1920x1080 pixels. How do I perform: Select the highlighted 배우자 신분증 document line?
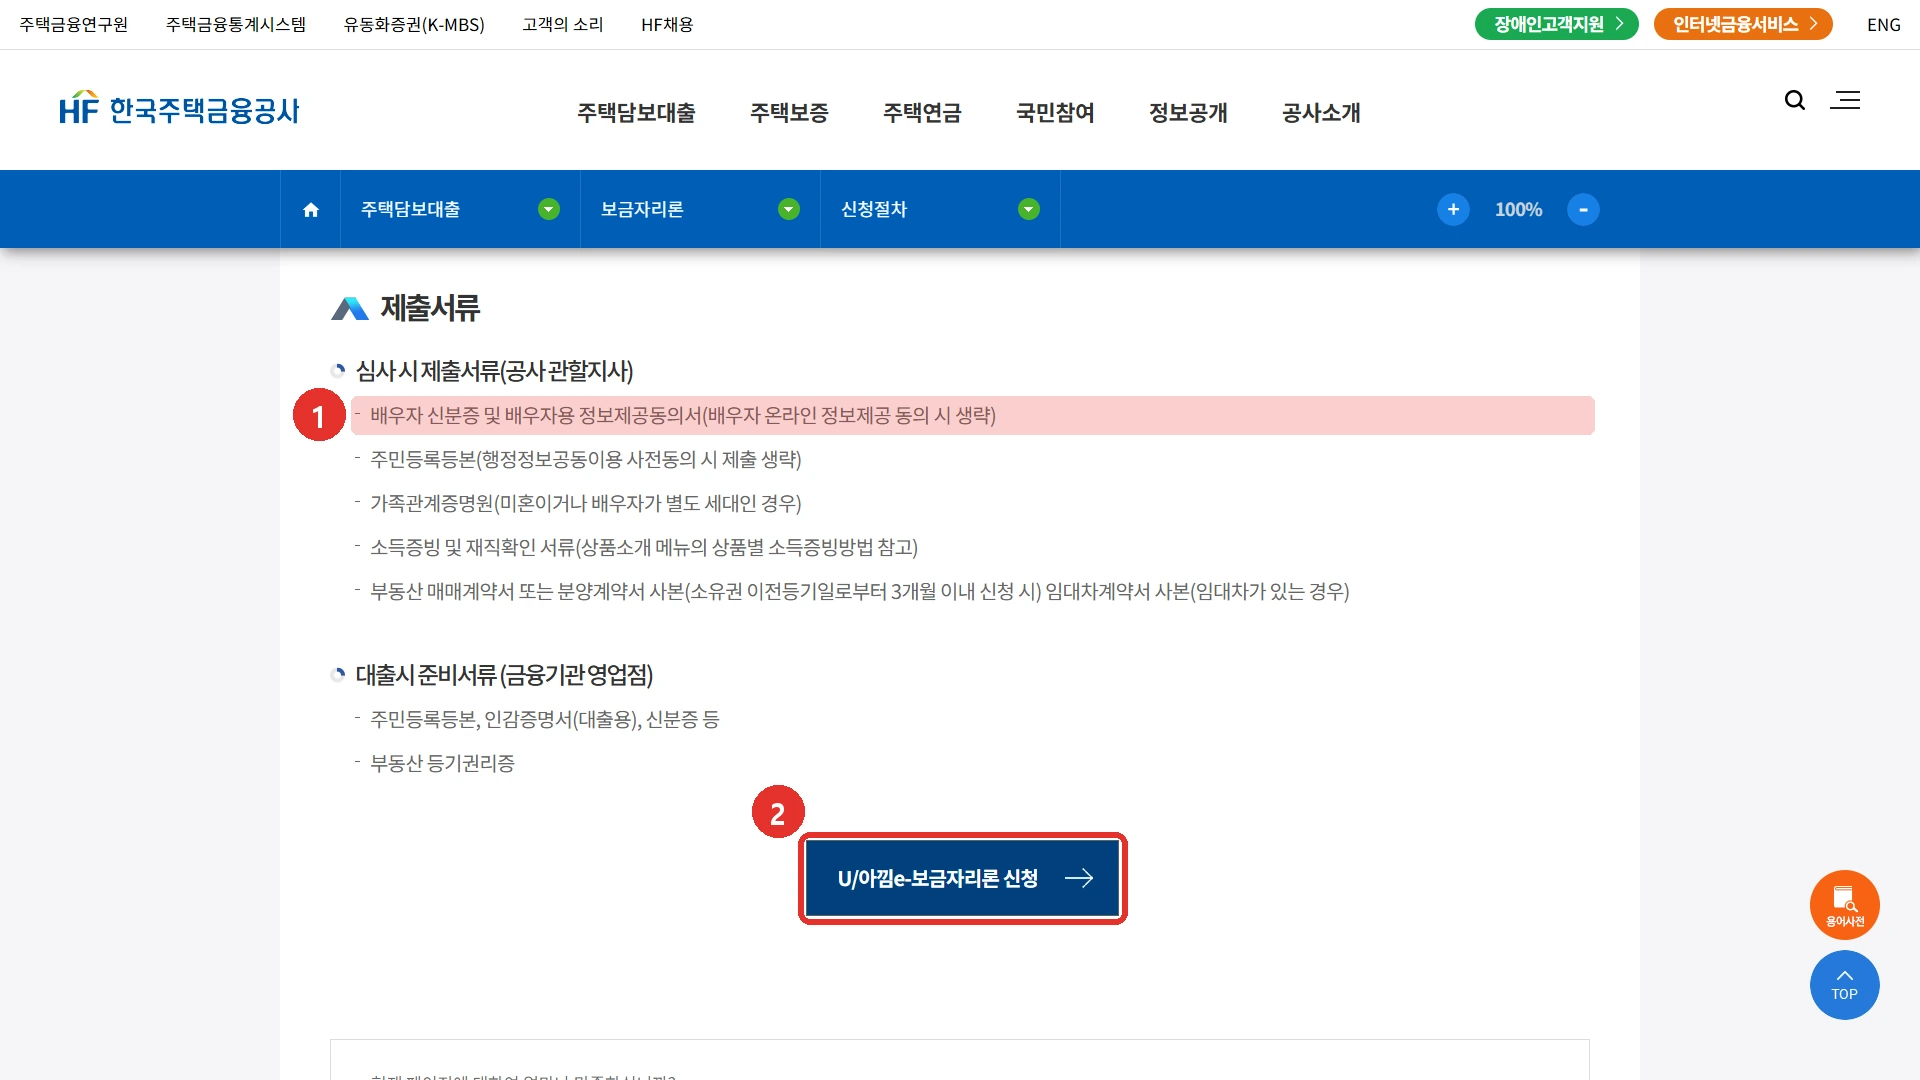coord(972,415)
